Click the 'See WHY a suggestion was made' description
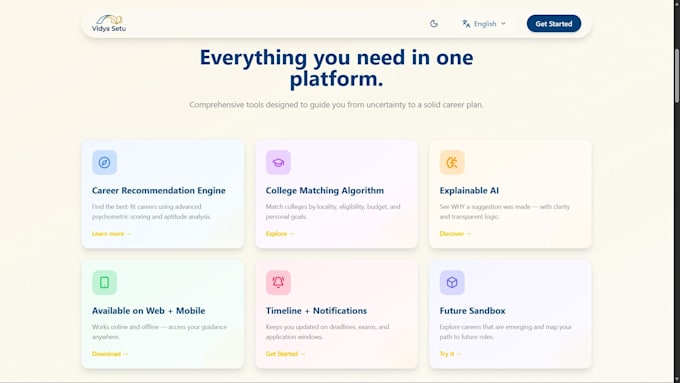This screenshot has height=383, width=680. click(x=505, y=212)
